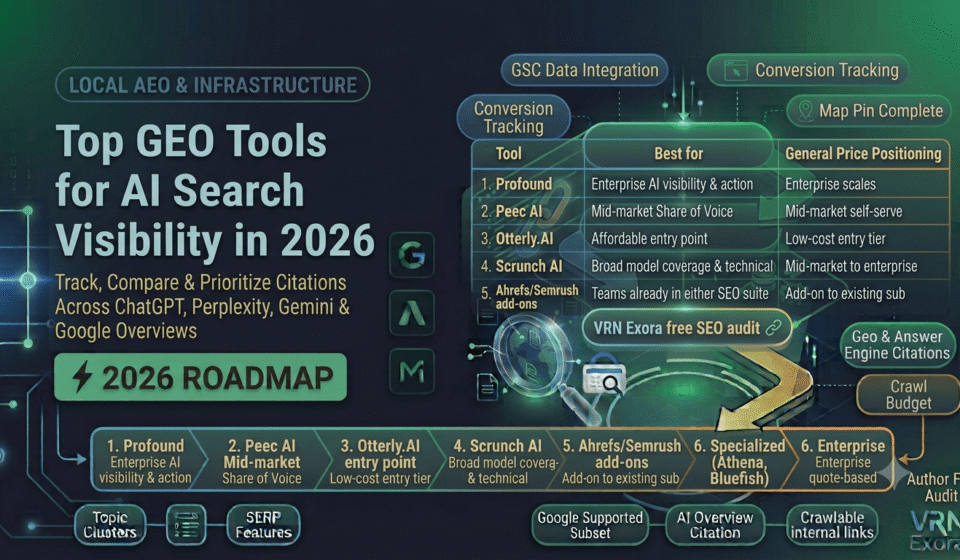
Task: Select the GSC Data Integration pill
Action: [585, 70]
